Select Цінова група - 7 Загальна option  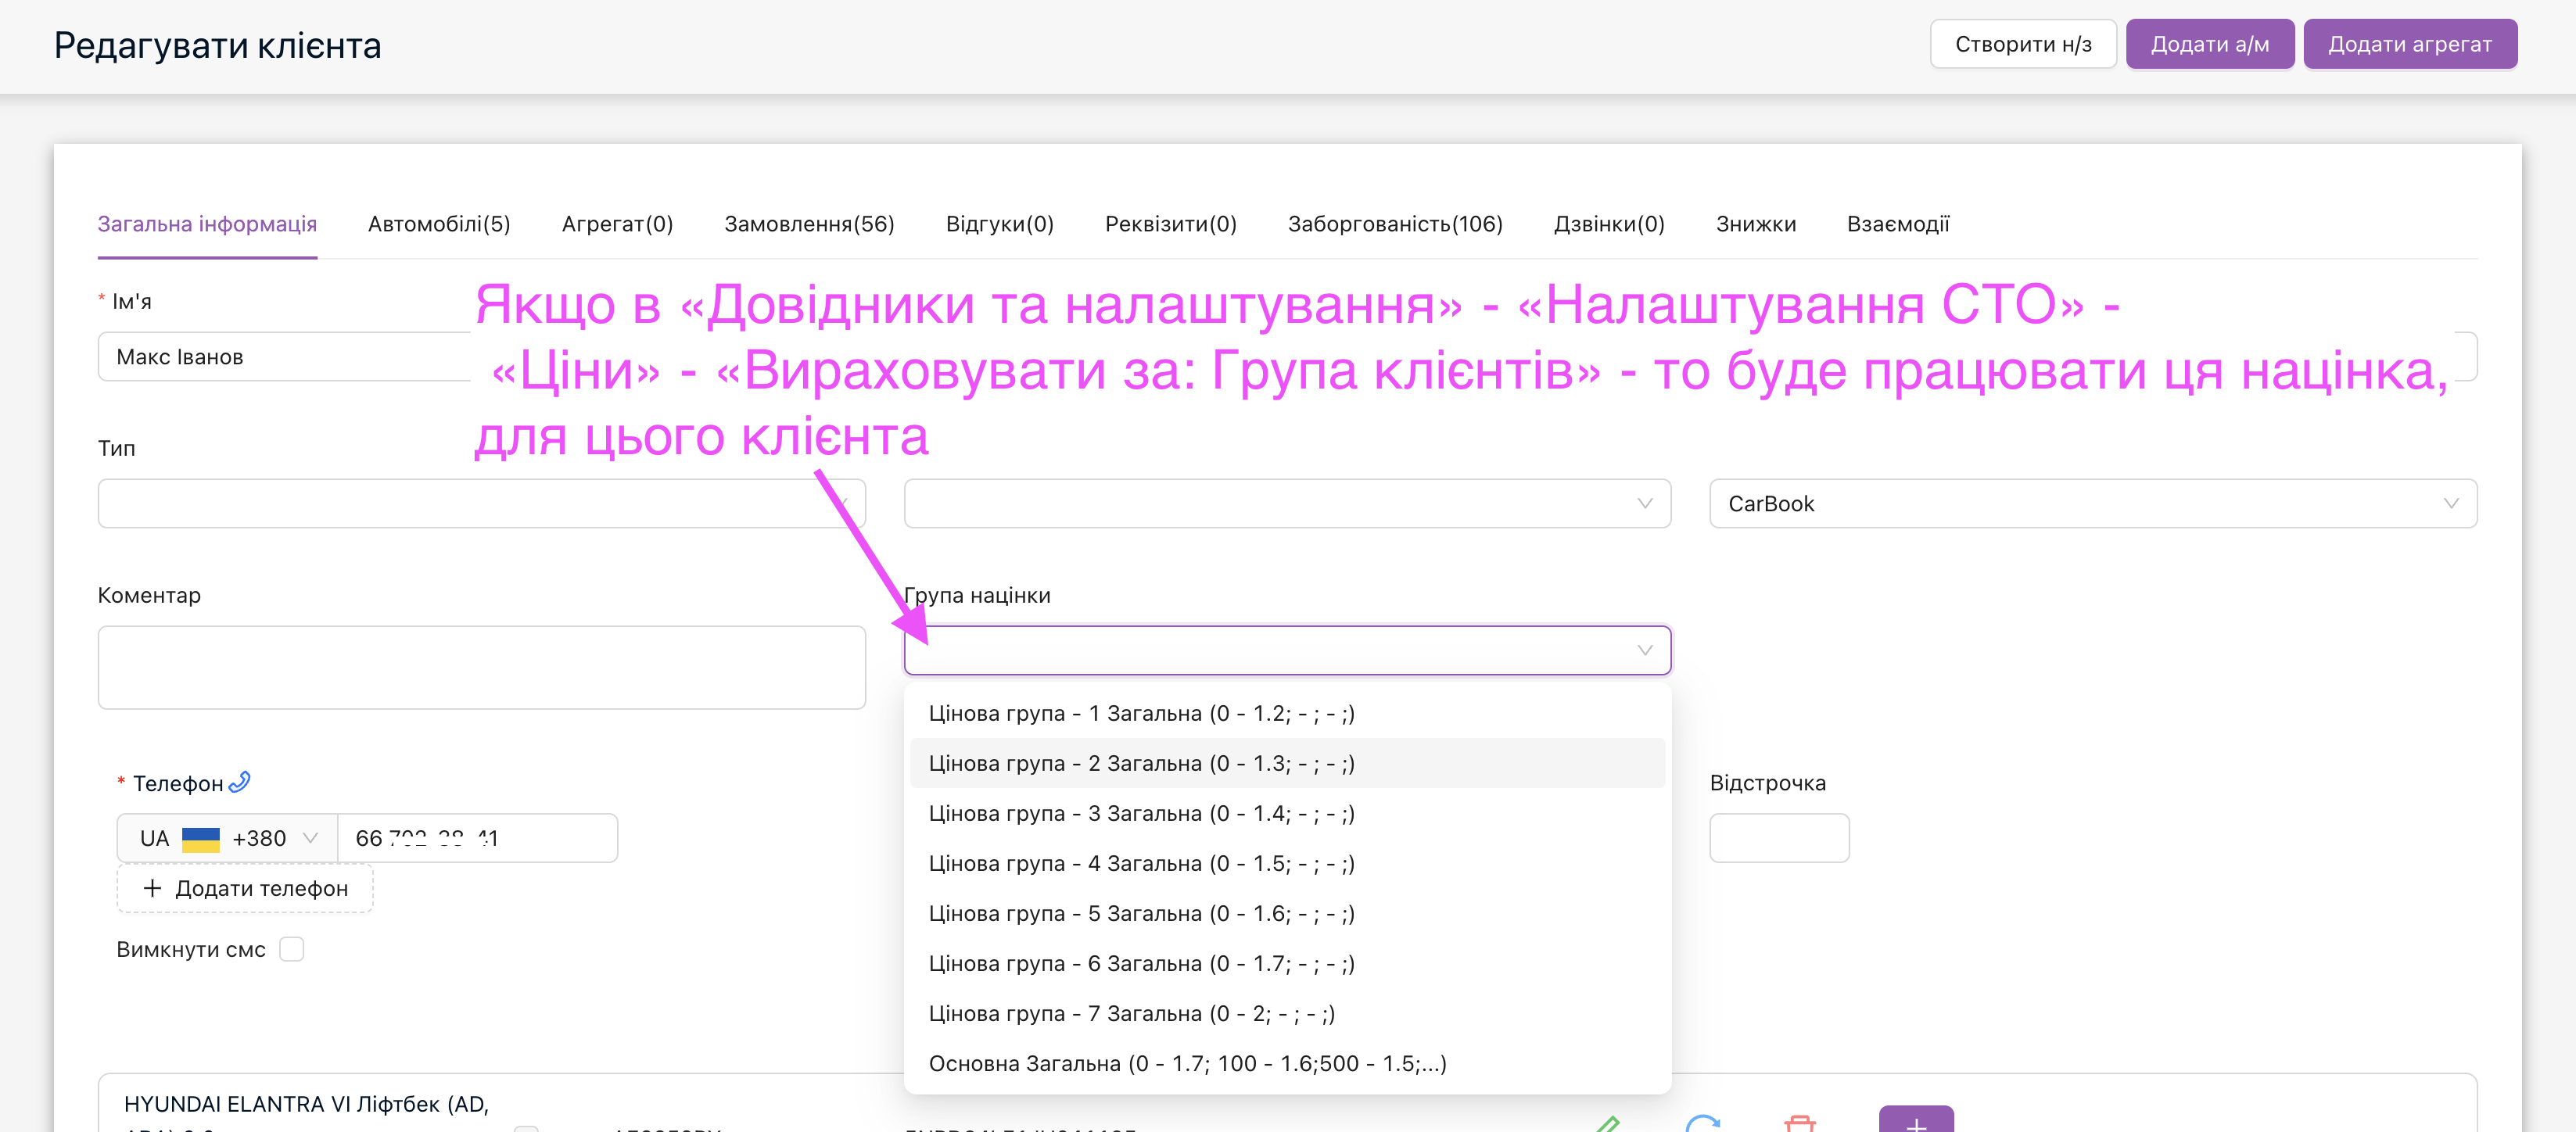(1287, 1013)
